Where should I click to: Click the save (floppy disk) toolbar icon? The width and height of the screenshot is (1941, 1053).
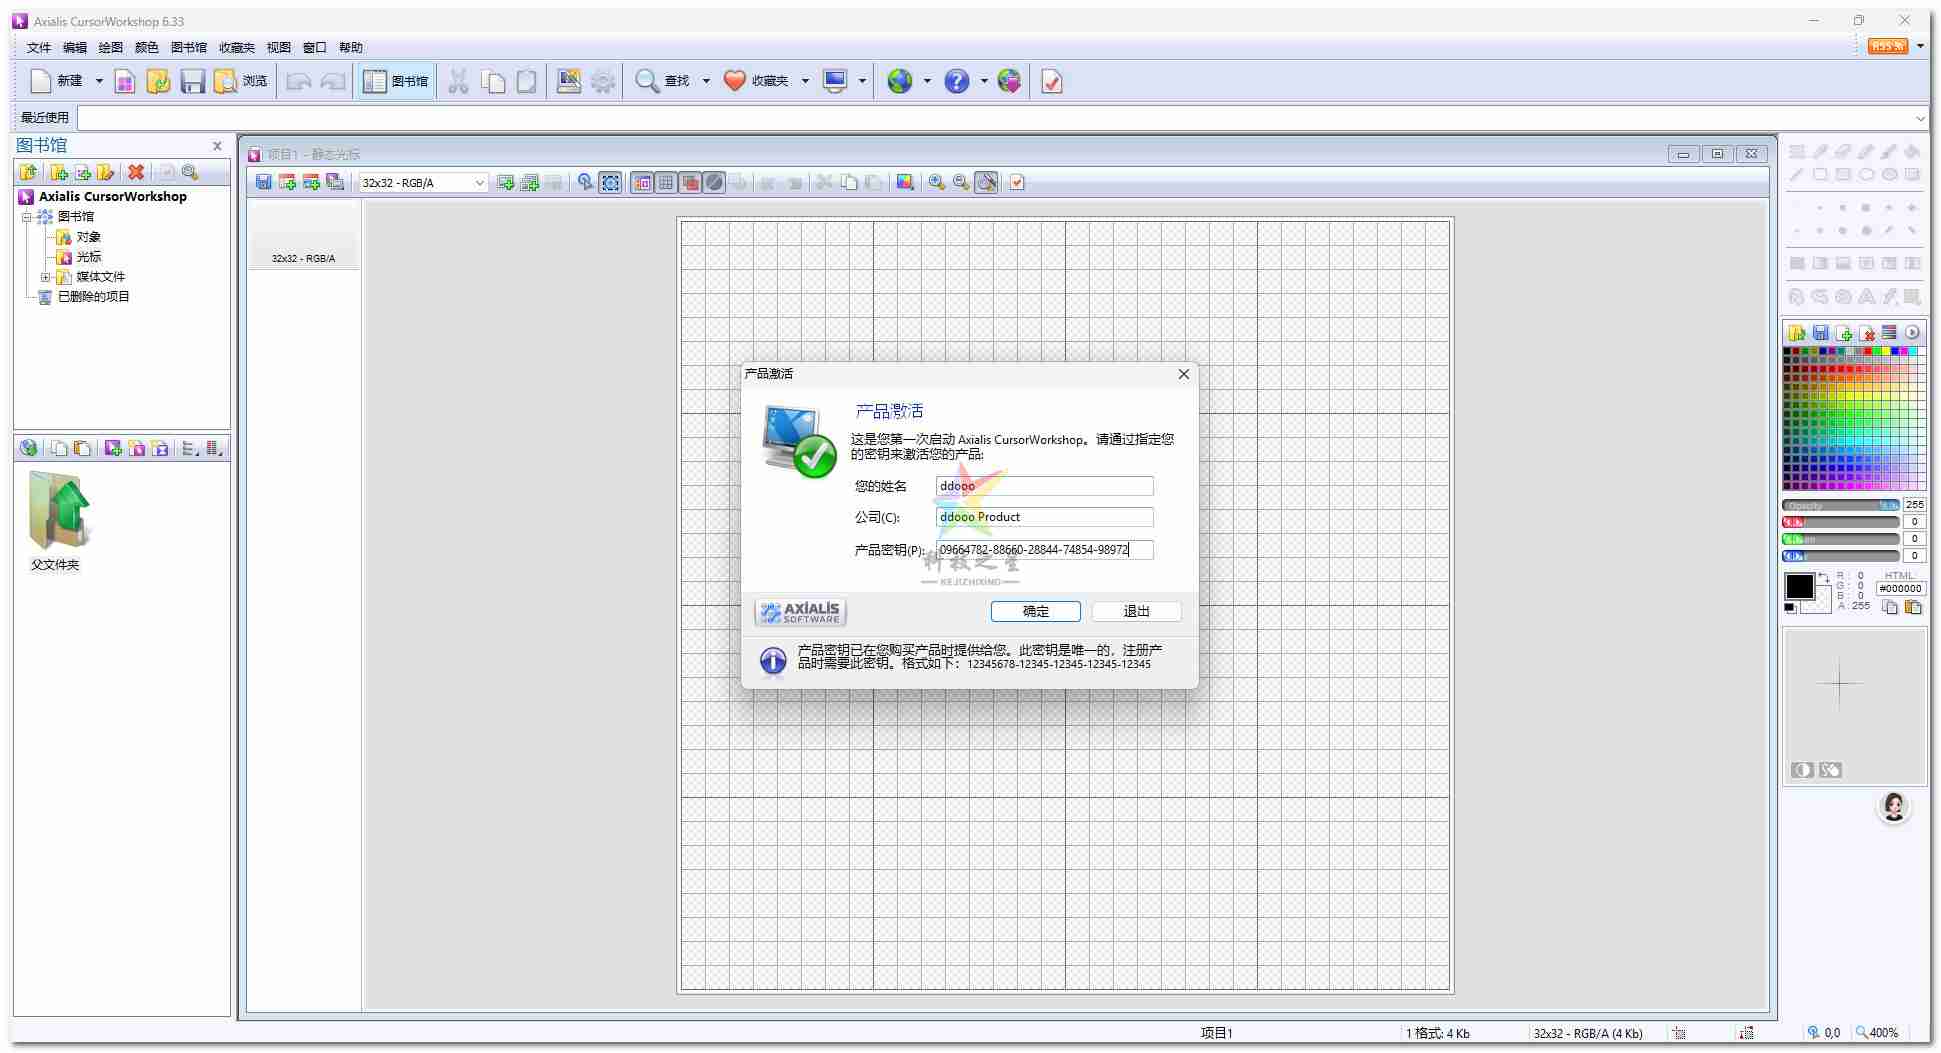192,81
